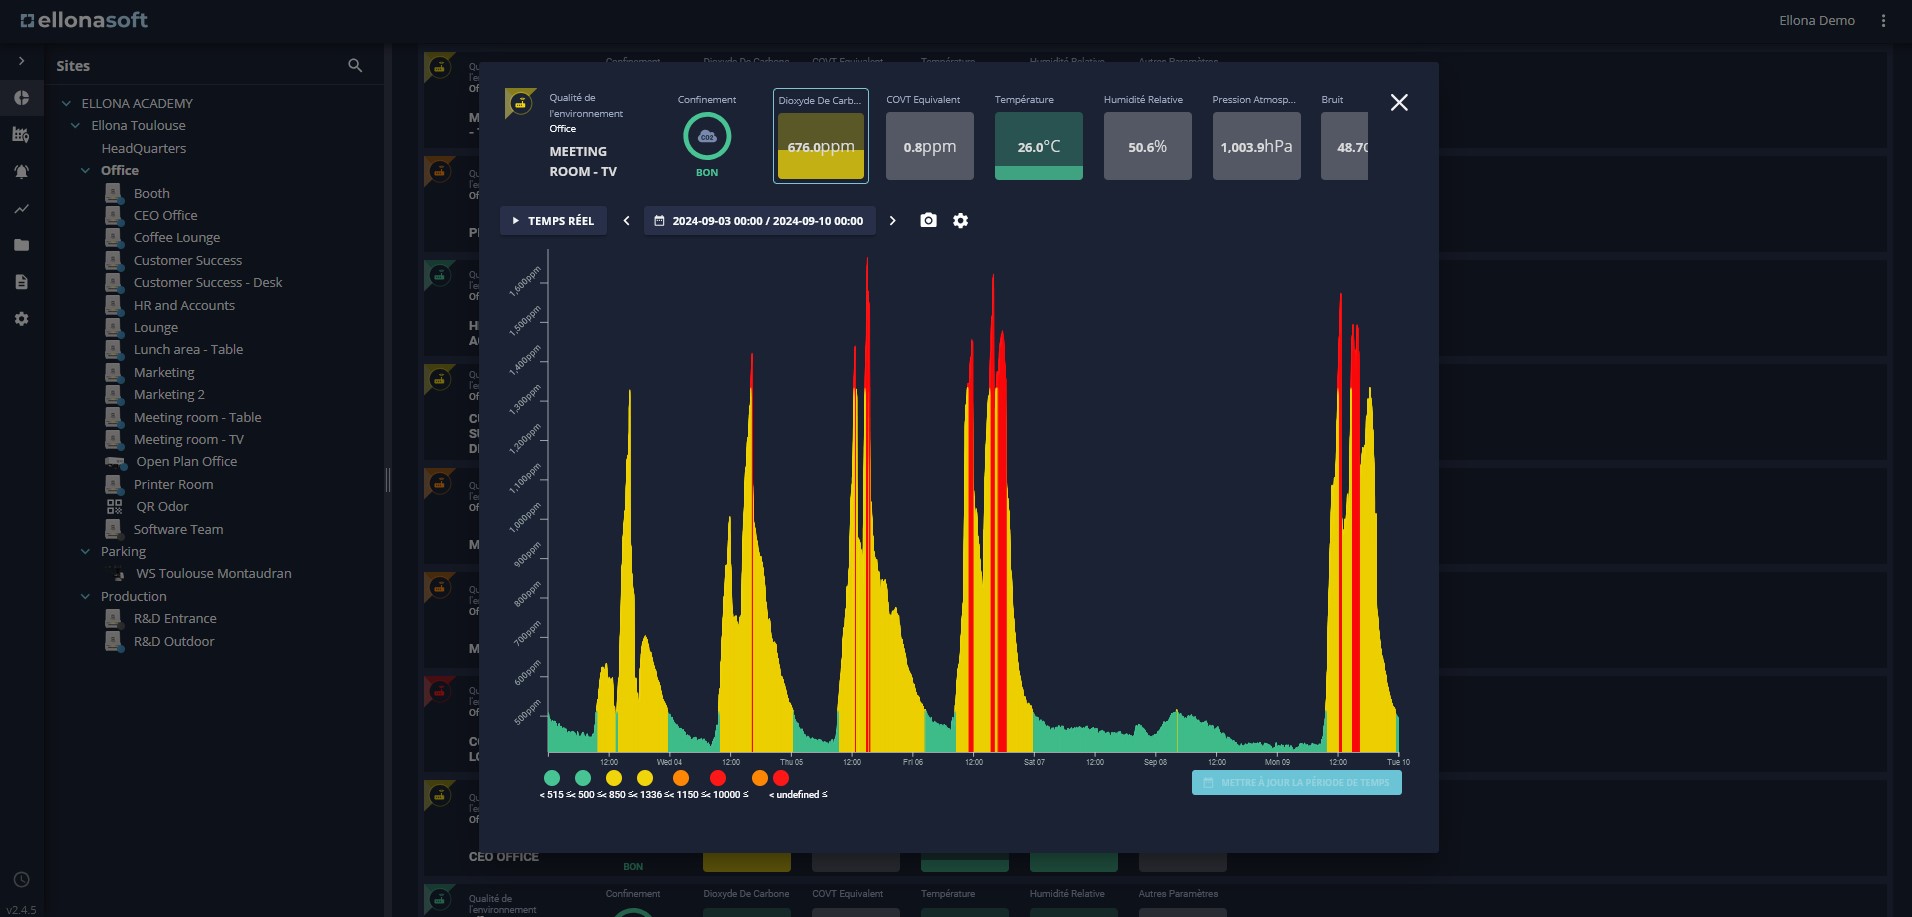Click the ellonasoft logo
1912x917 pixels.
coord(84,20)
